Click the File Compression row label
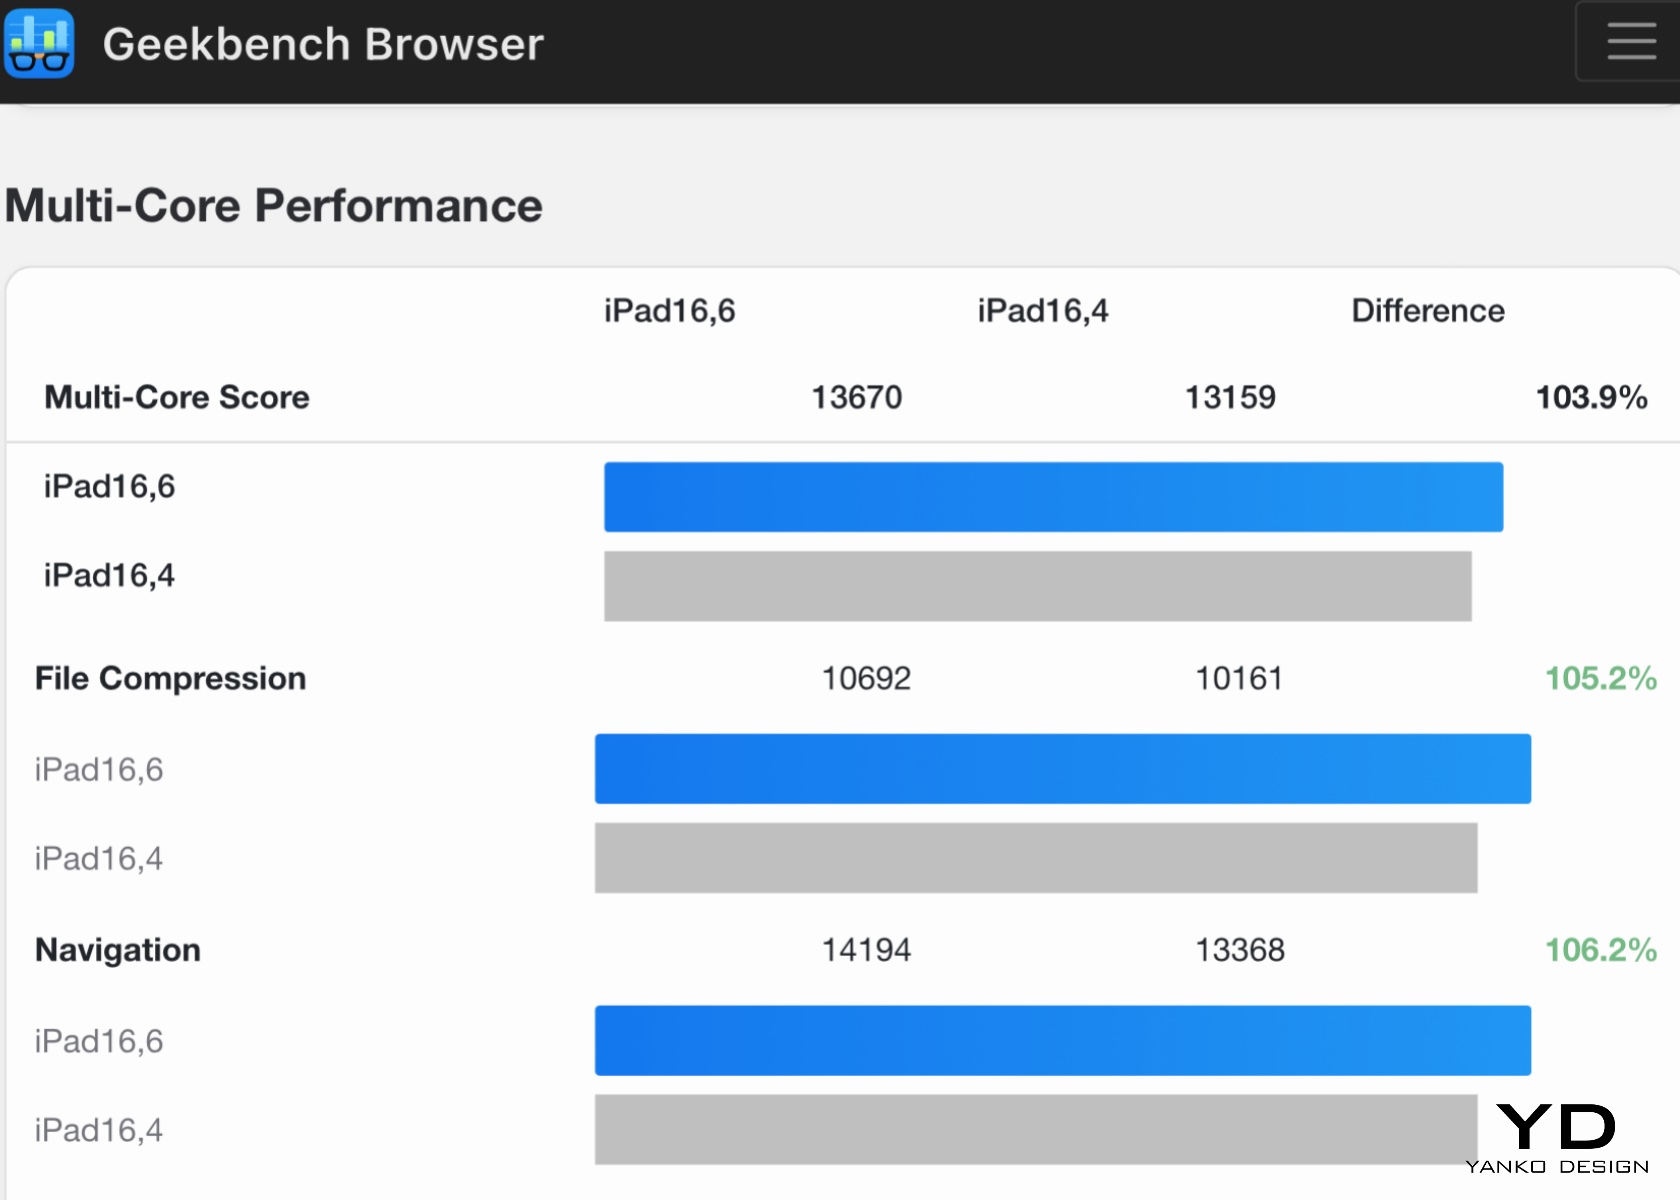 pyautogui.click(x=170, y=678)
